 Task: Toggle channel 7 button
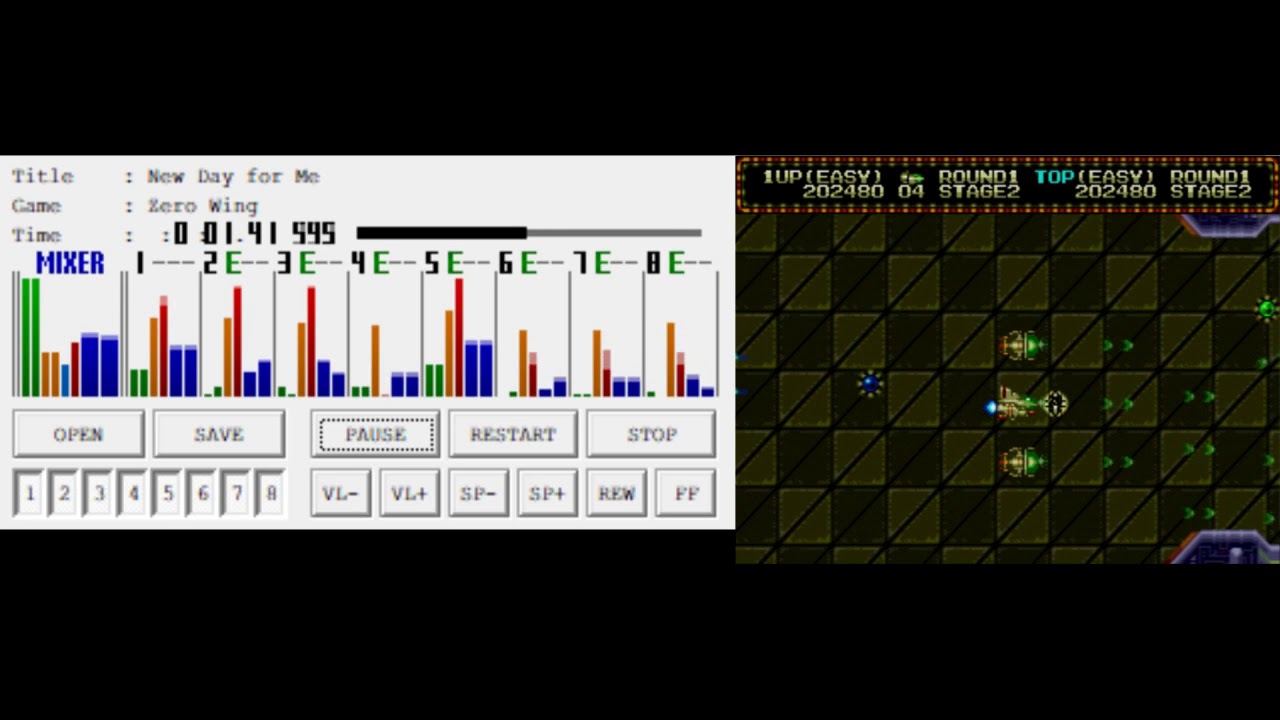(x=237, y=493)
